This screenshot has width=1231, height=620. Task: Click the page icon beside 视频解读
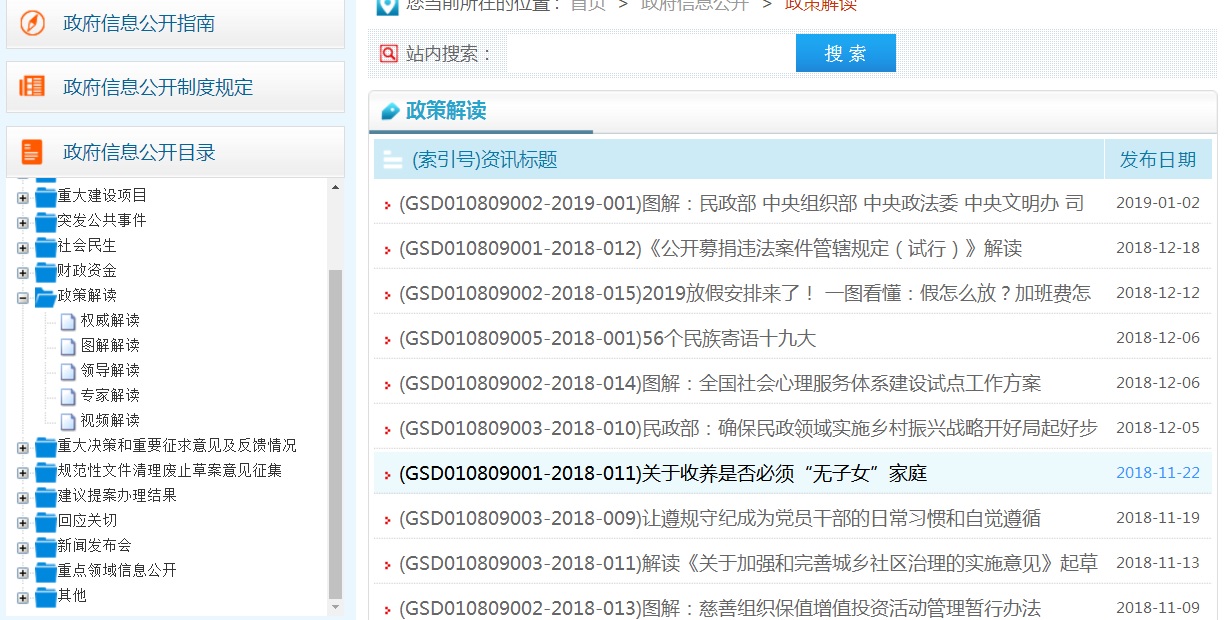[68, 421]
